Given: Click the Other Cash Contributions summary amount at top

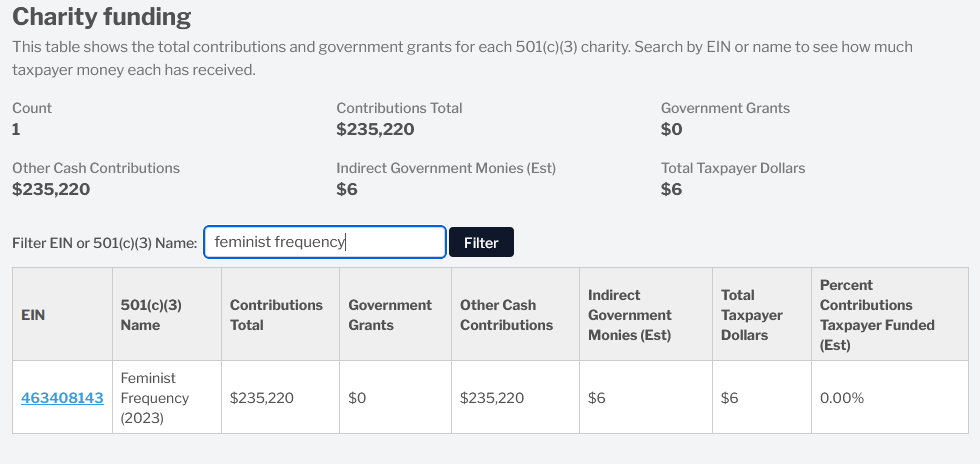Looking at the screenshot, I should click(51, 189).
